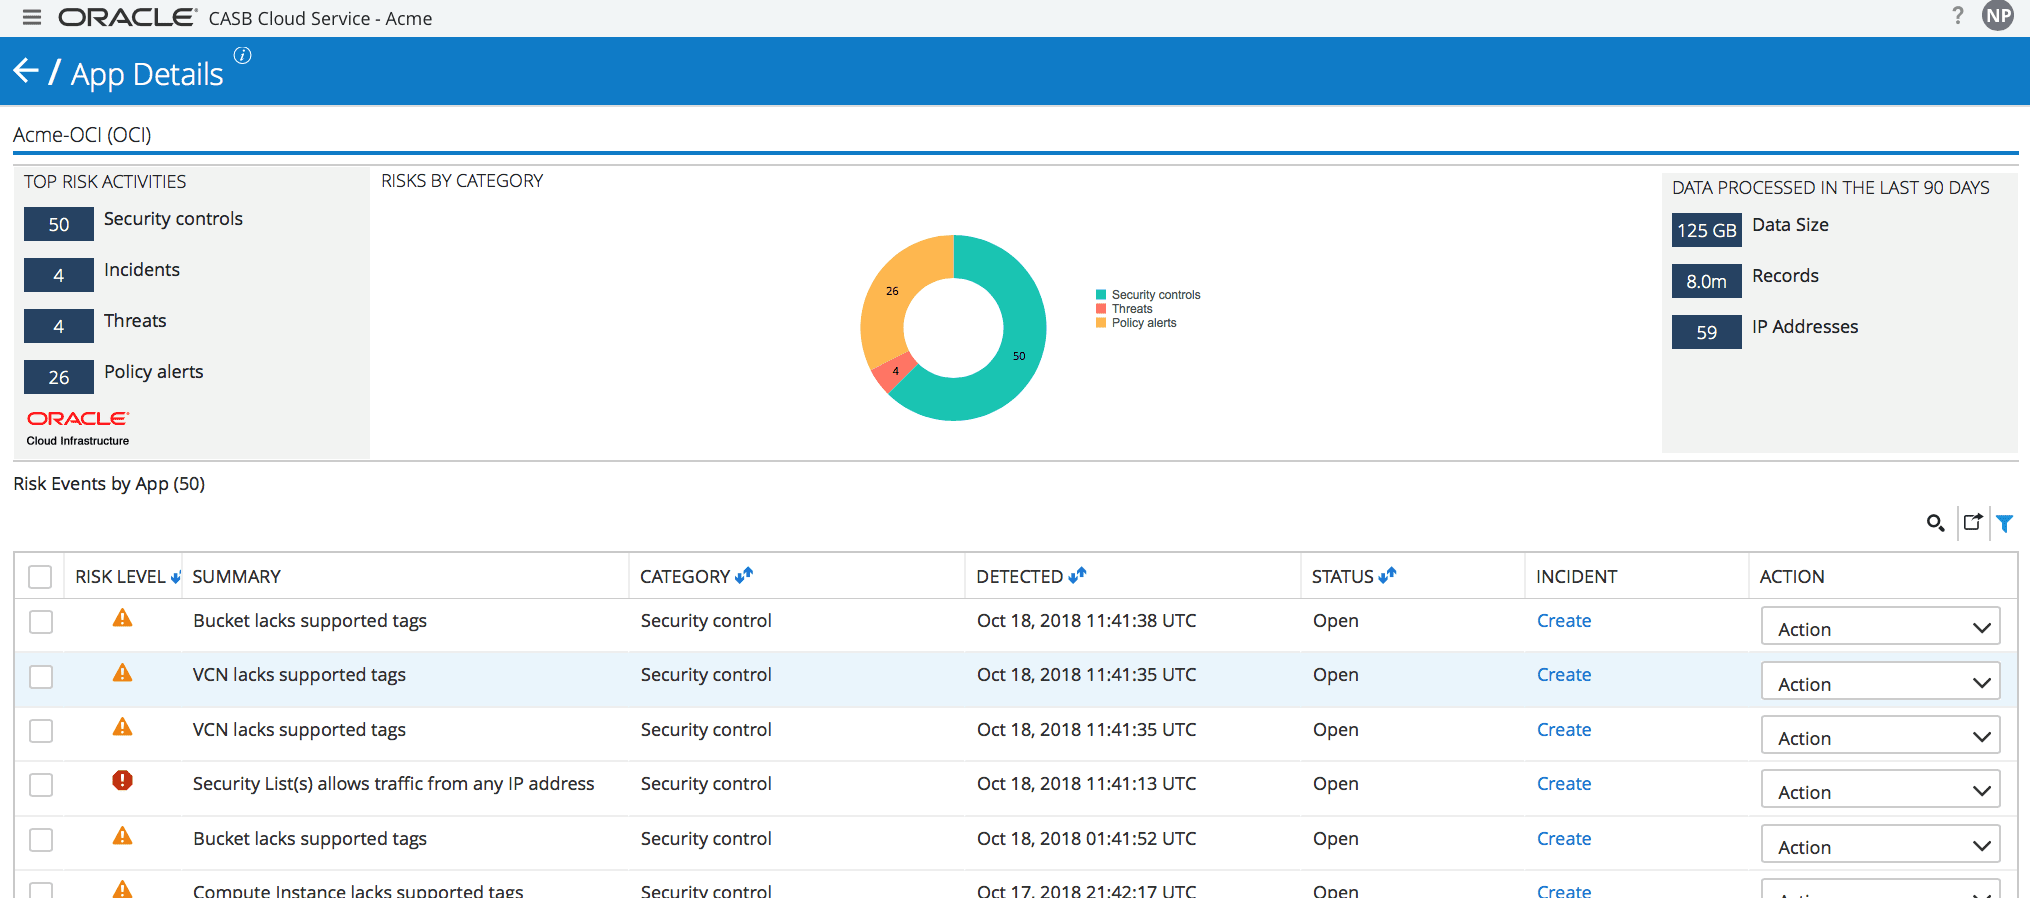Select all risk events with header checkbox
2030x898 pixels.
(x=40, y=577)
